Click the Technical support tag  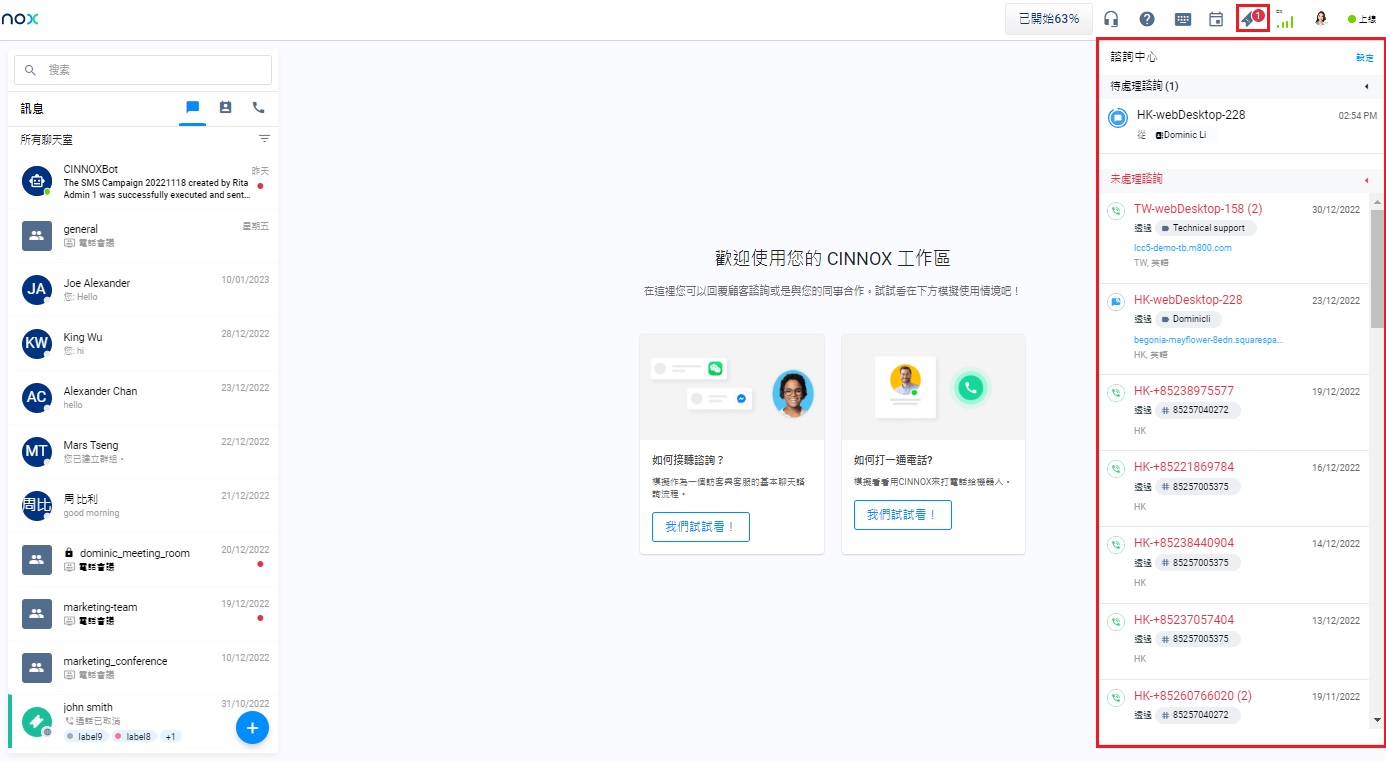tap(1207, 228)
